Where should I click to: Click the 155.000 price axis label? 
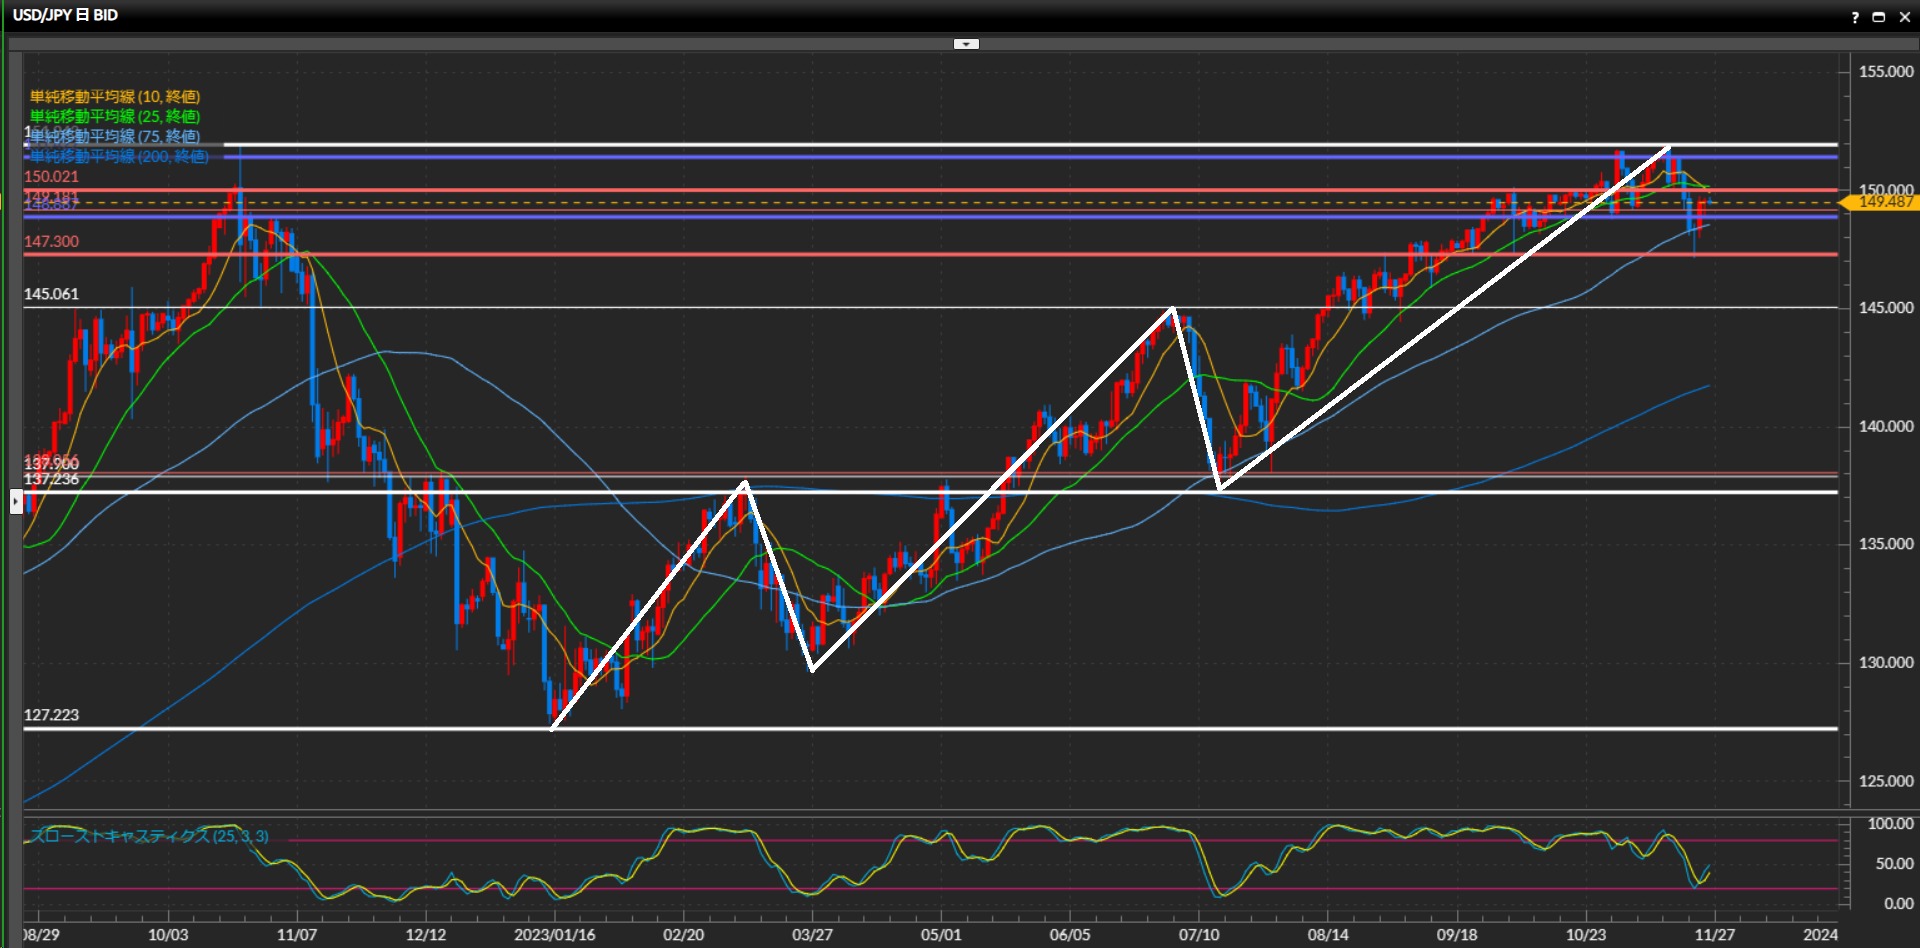pos(1885,72)
